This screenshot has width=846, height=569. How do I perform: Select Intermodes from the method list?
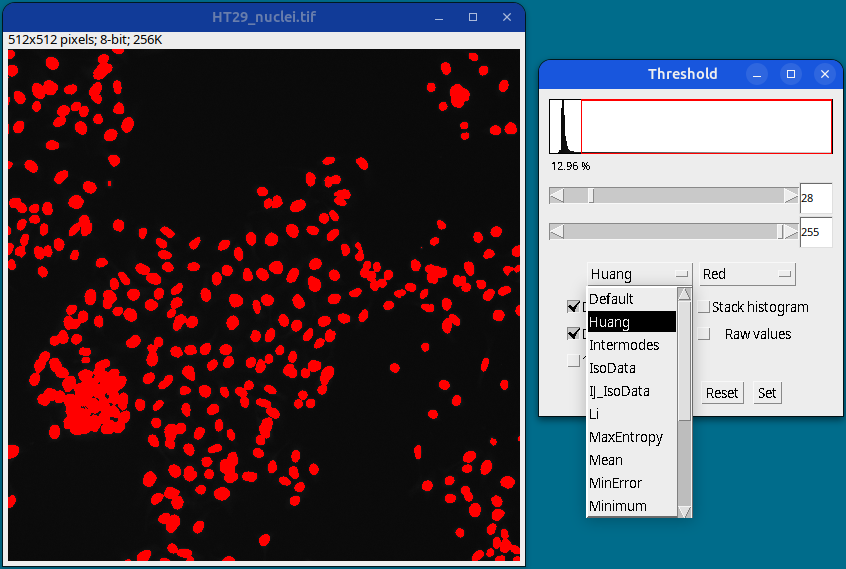point(624,345)
